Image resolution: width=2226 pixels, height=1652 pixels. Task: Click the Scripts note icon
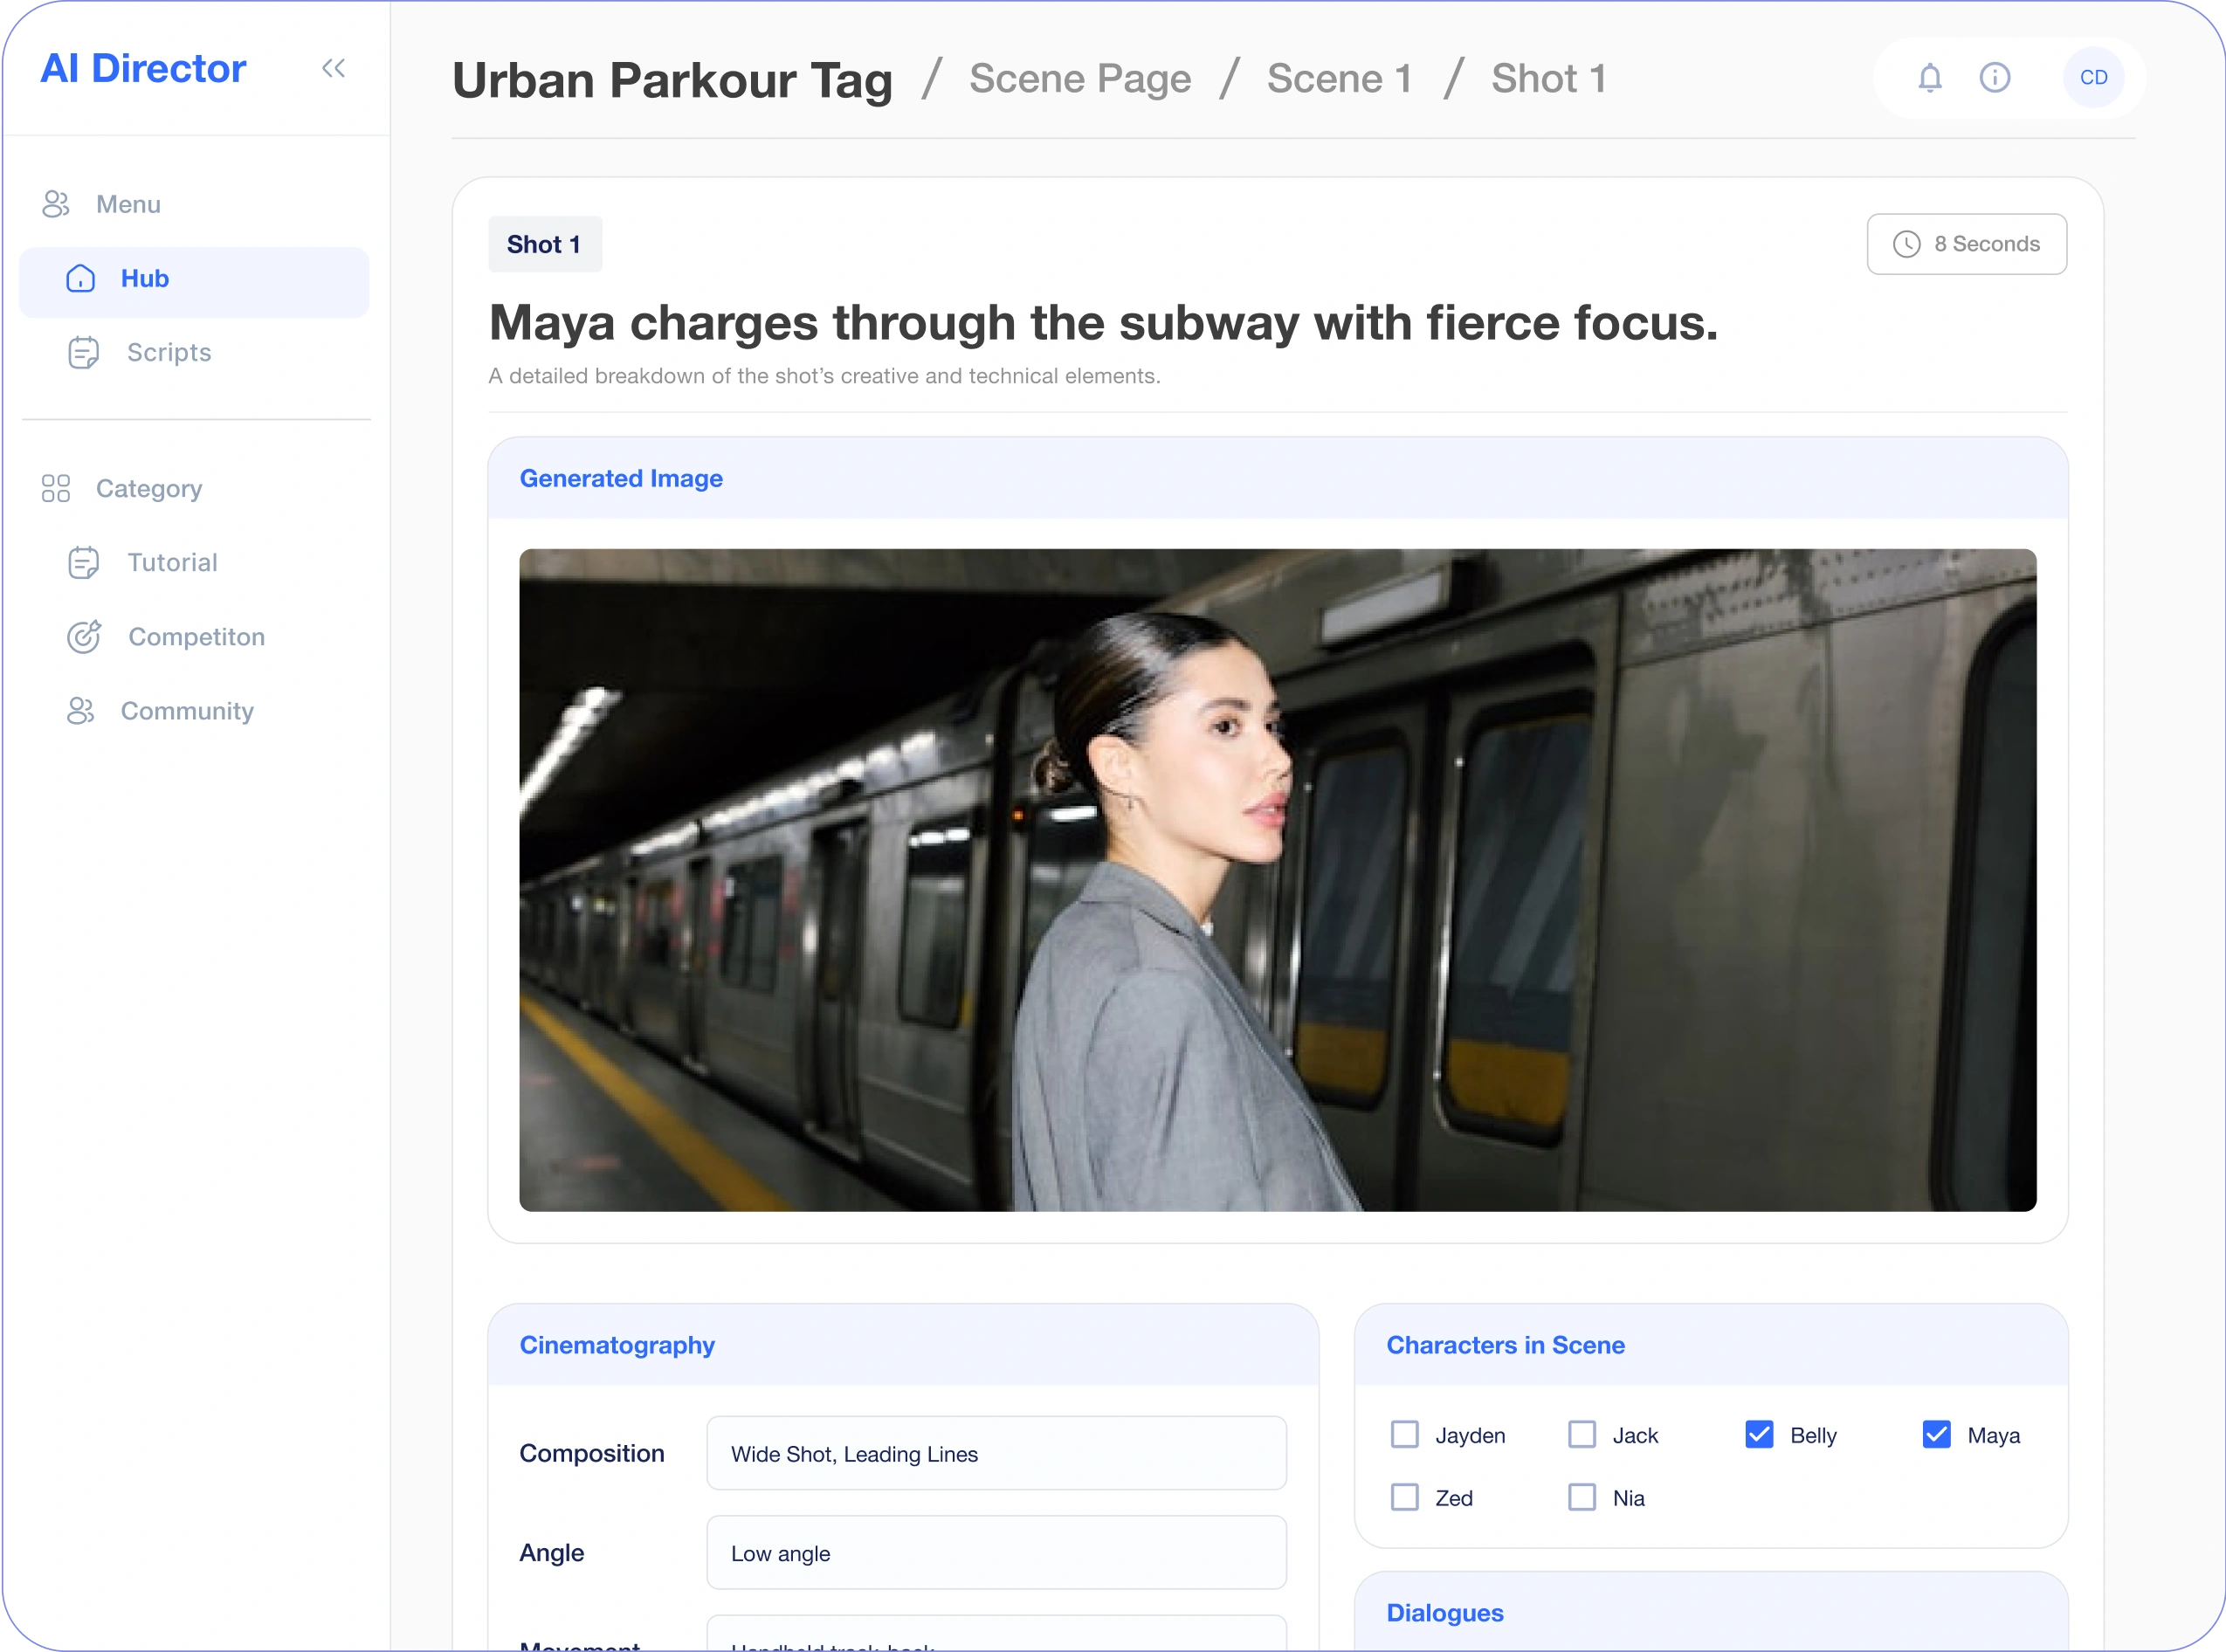[x=84, y=352]
